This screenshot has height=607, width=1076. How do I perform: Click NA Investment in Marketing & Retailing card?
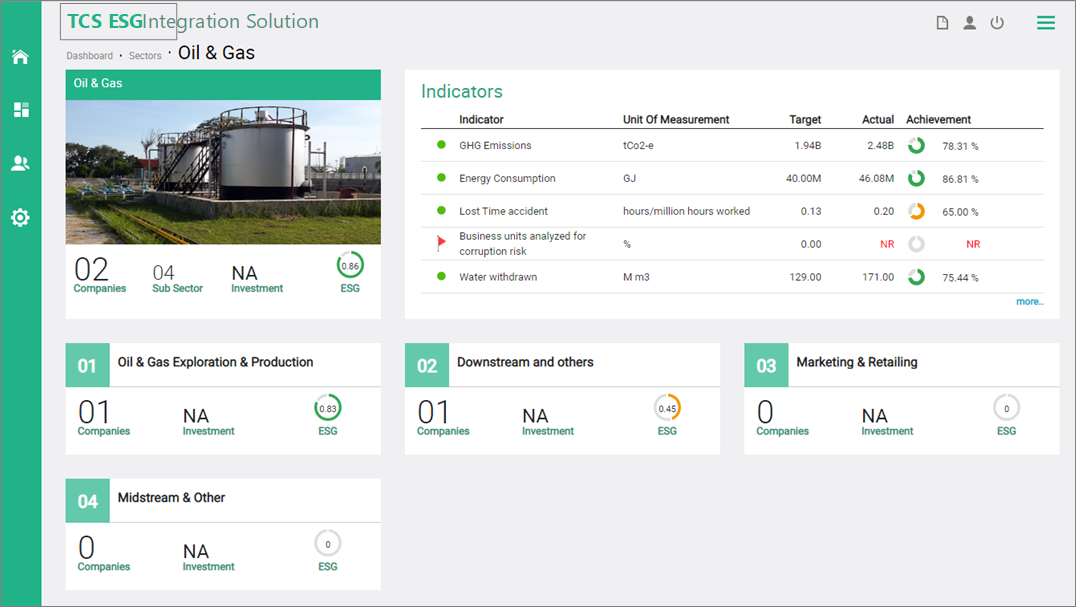(887, 422)
